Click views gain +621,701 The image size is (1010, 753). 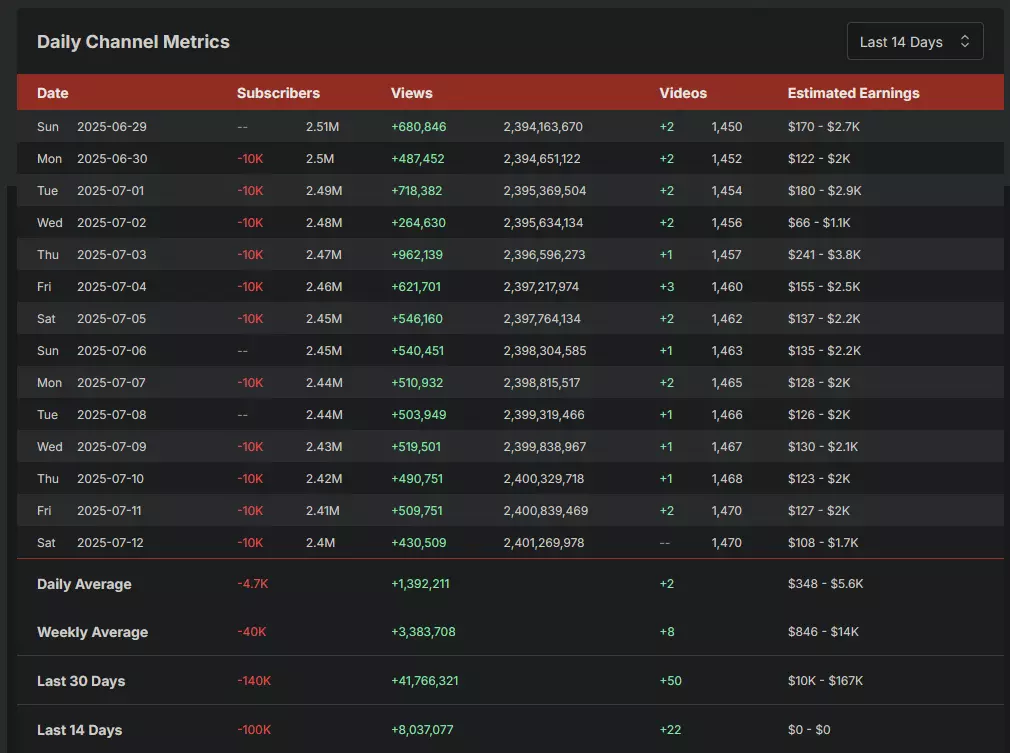[x=416, y=287]
